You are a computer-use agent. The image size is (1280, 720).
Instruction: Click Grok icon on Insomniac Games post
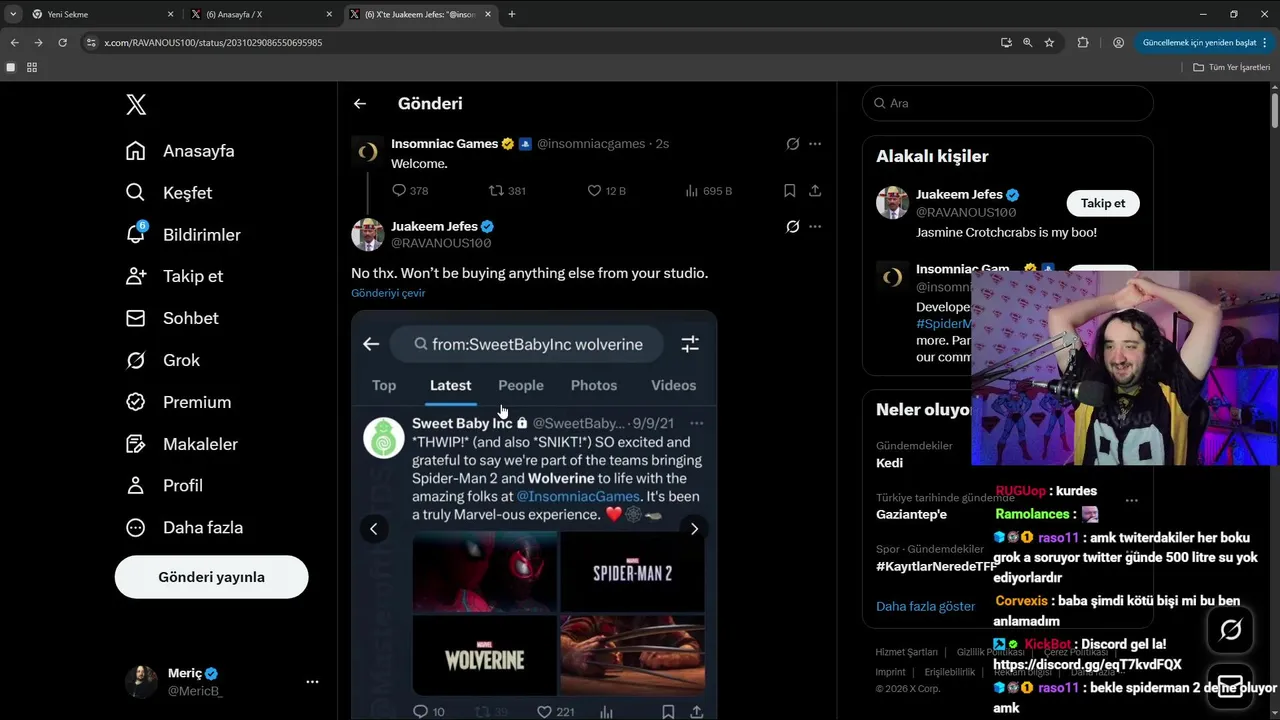point(793,144)
